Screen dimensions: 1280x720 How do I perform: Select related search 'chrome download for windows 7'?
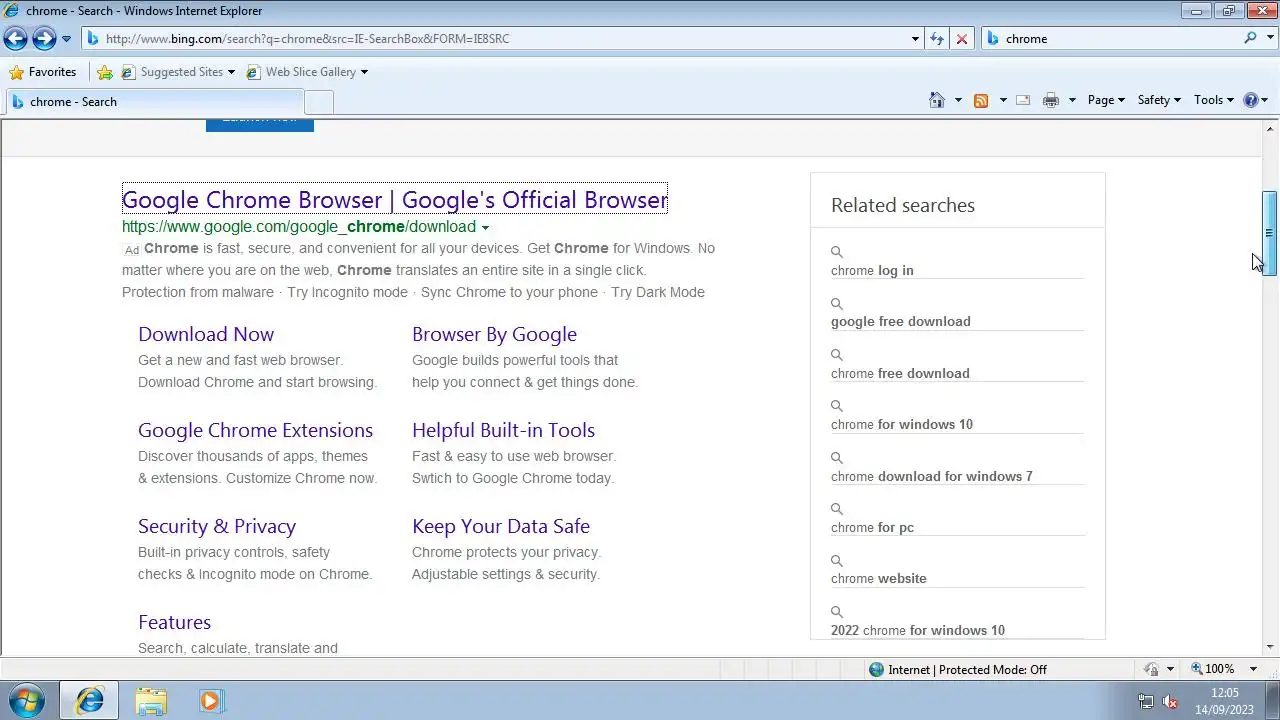tap(932, 477)
